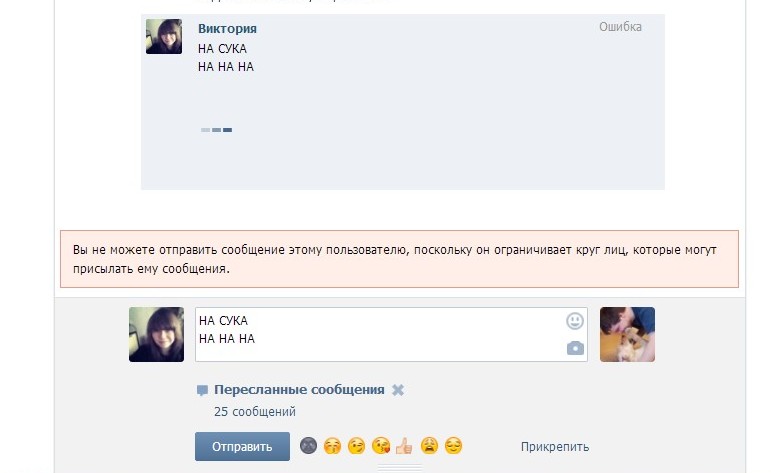Click the recipient's avatar with the dog
This screenshot has height=473, width=771.
(627, 334)
